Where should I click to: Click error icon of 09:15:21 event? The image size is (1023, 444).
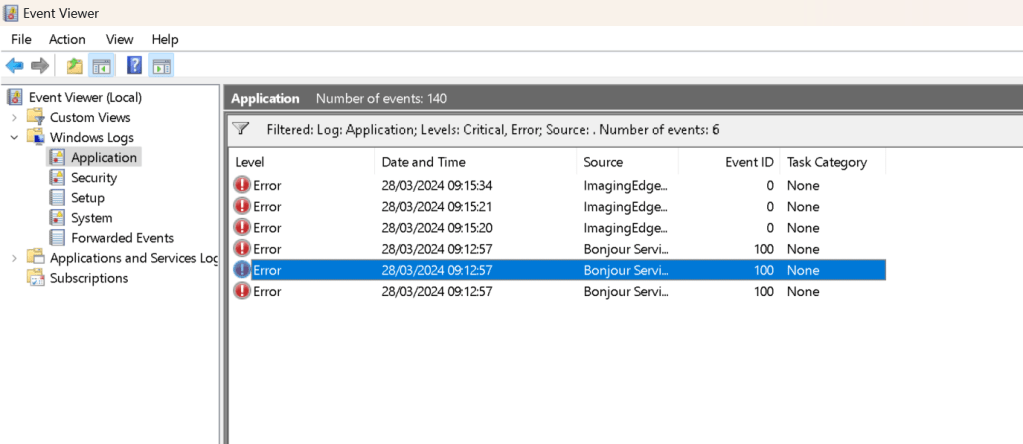[242, 207]
